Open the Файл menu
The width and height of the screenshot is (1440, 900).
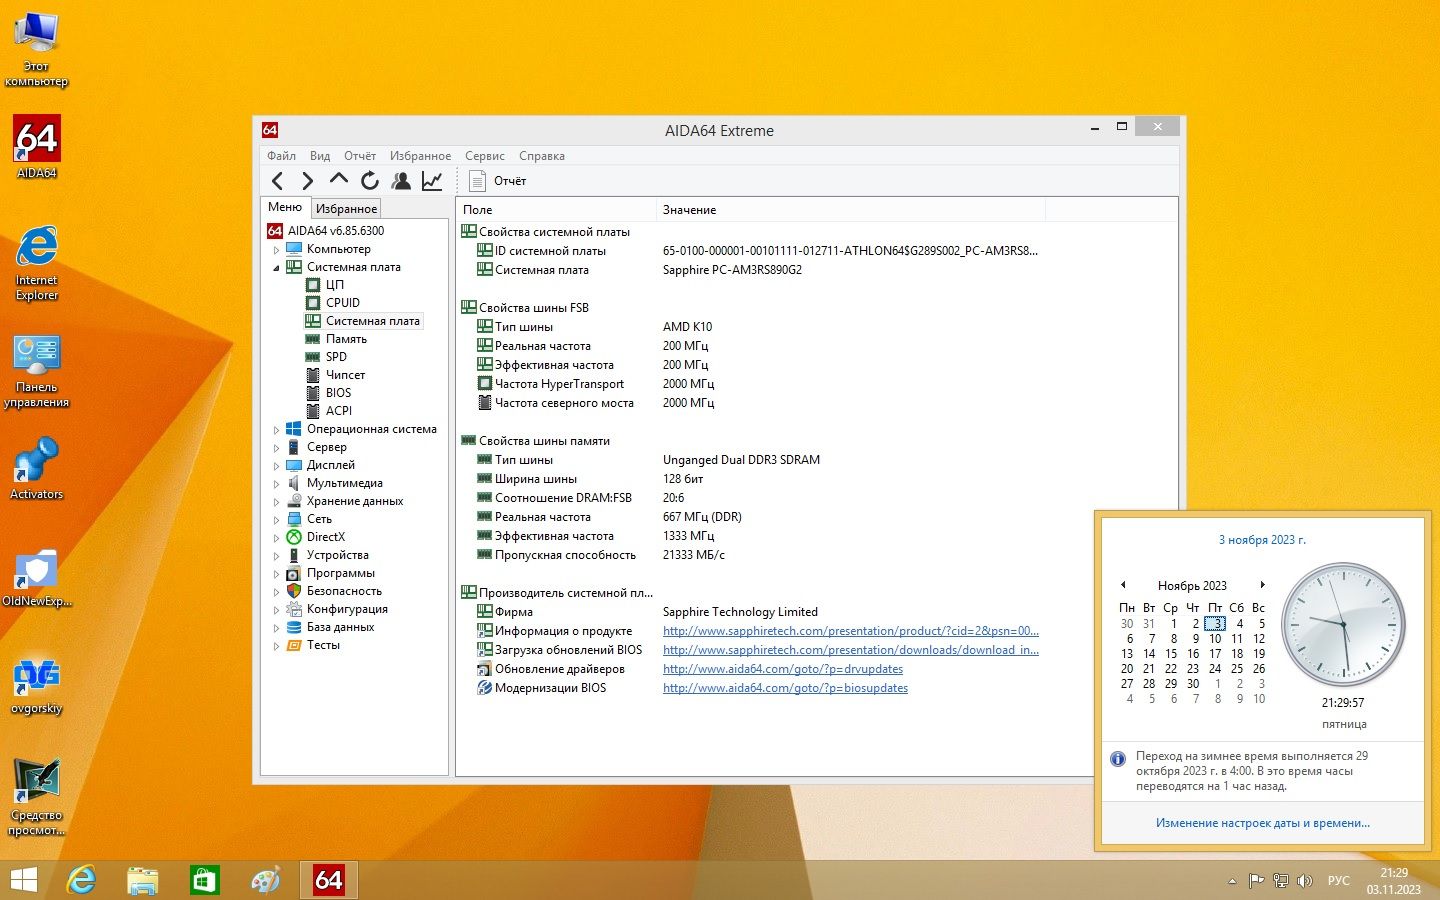point(281,156)
